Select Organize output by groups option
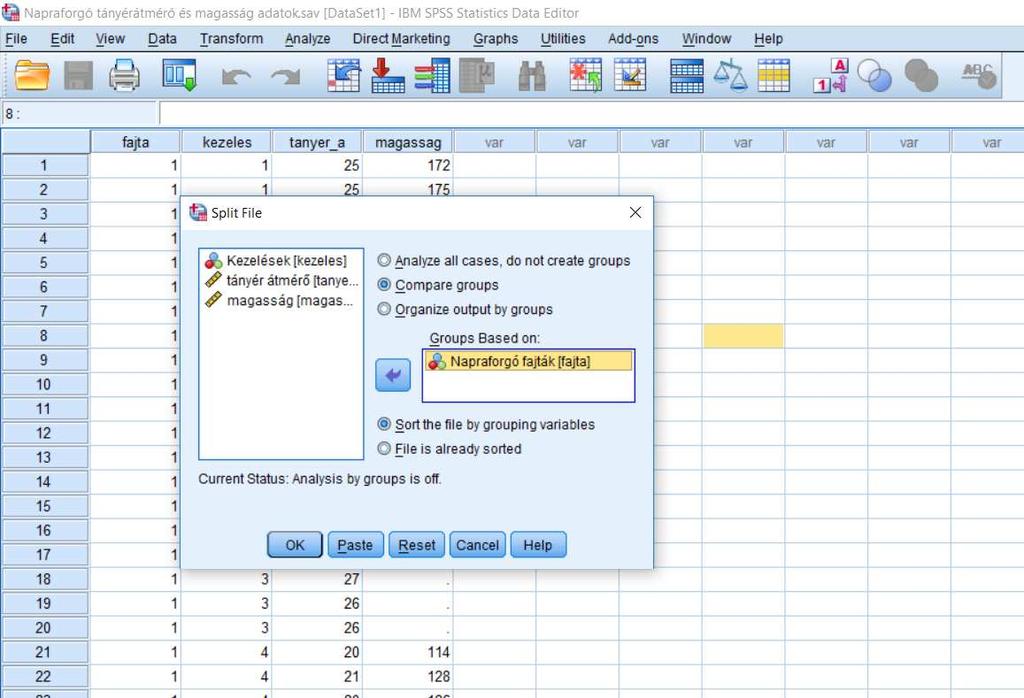 pyautogui.click(x=465, y=309)
